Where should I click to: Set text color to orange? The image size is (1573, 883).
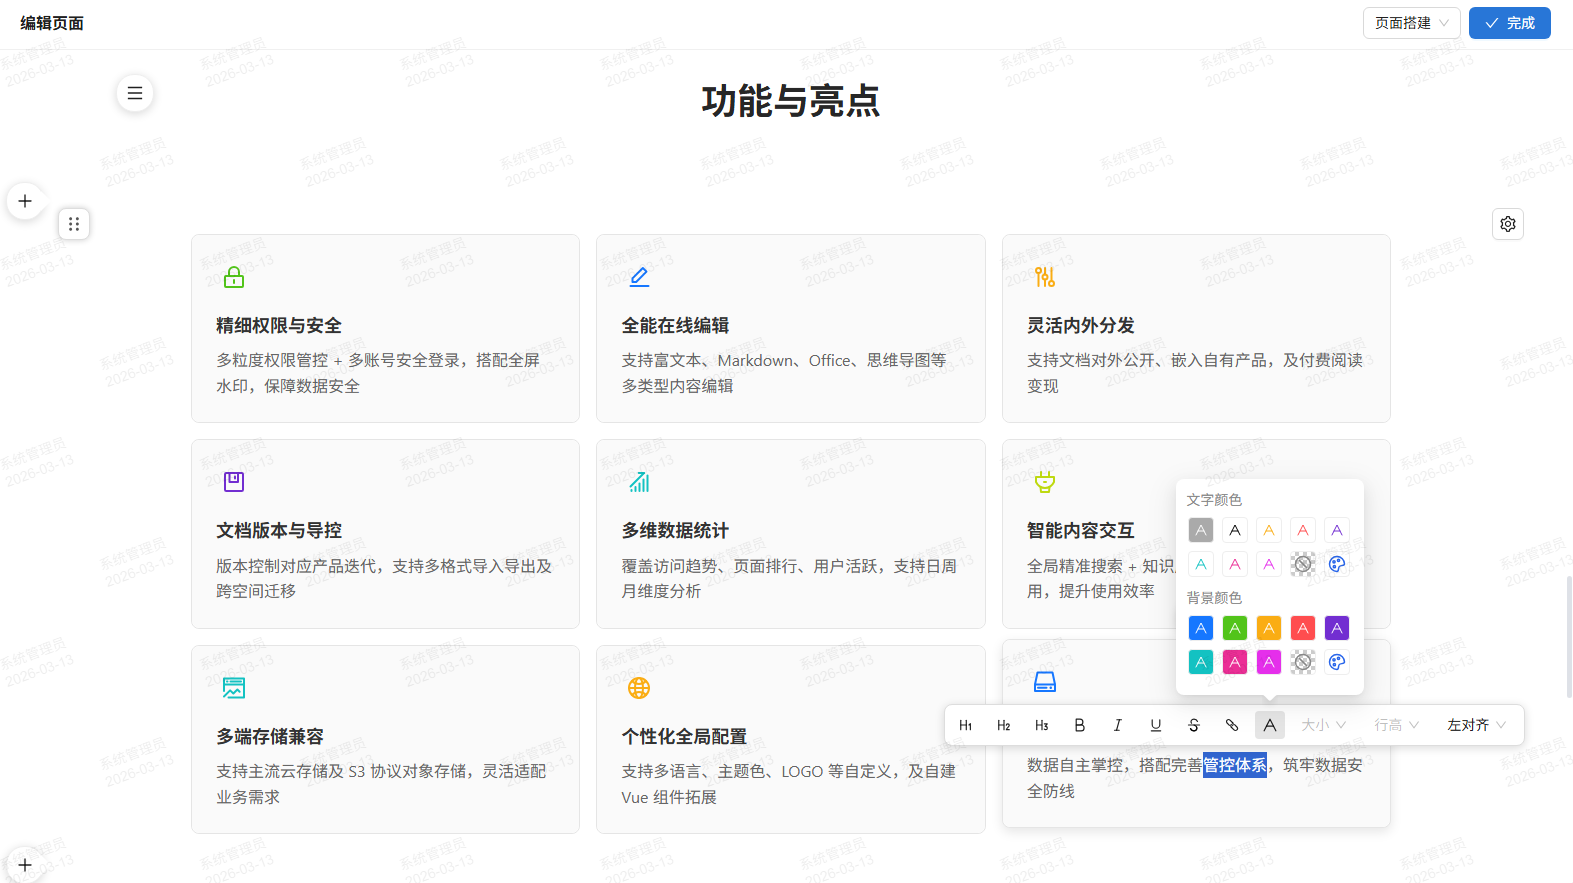pos(1269,530)
